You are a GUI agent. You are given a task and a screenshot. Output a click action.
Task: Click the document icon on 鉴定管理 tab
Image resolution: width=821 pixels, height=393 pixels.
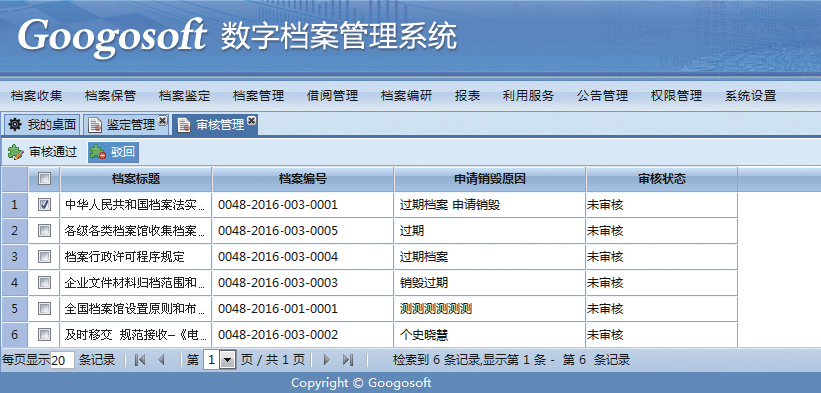click(x=95, y=125)
